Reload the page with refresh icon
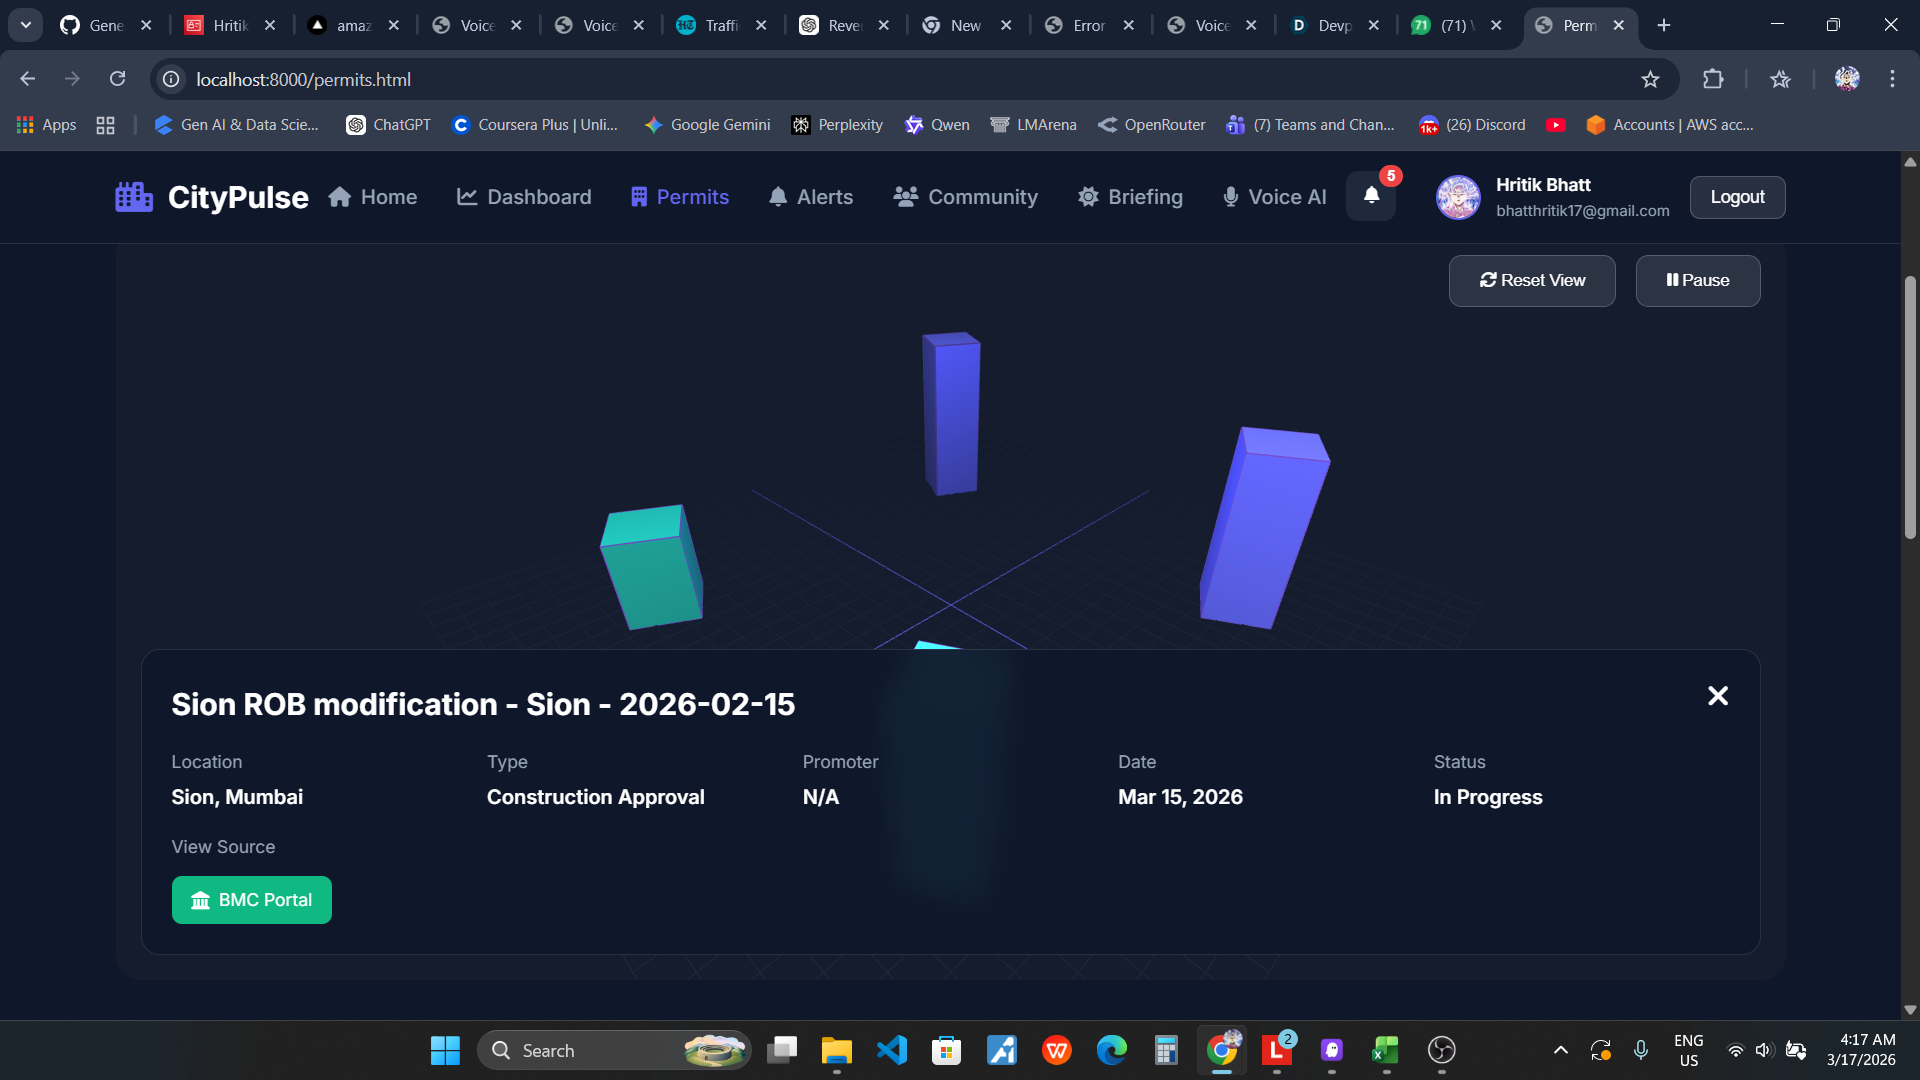This screenshot has height=1080, width=1920. (117, 79)
